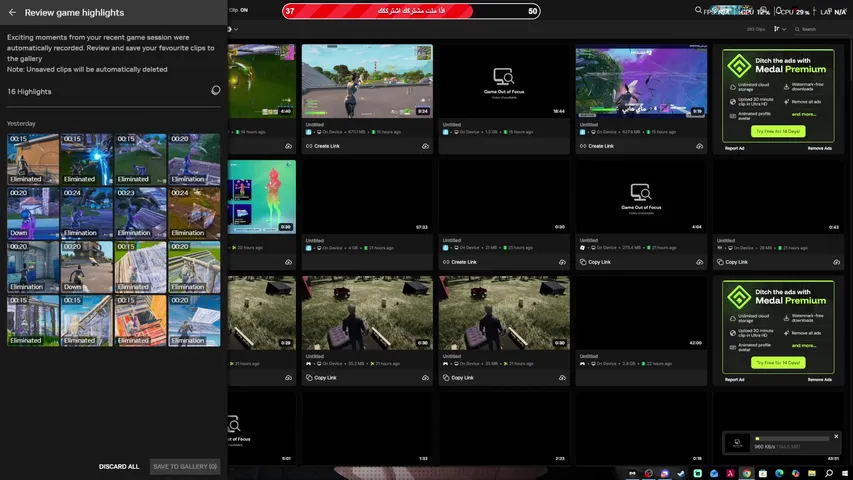Cloud upload icon on 4:40 clip card
Image resolution: width=853 pixels, height=480 pixels.
pos(288,146)
